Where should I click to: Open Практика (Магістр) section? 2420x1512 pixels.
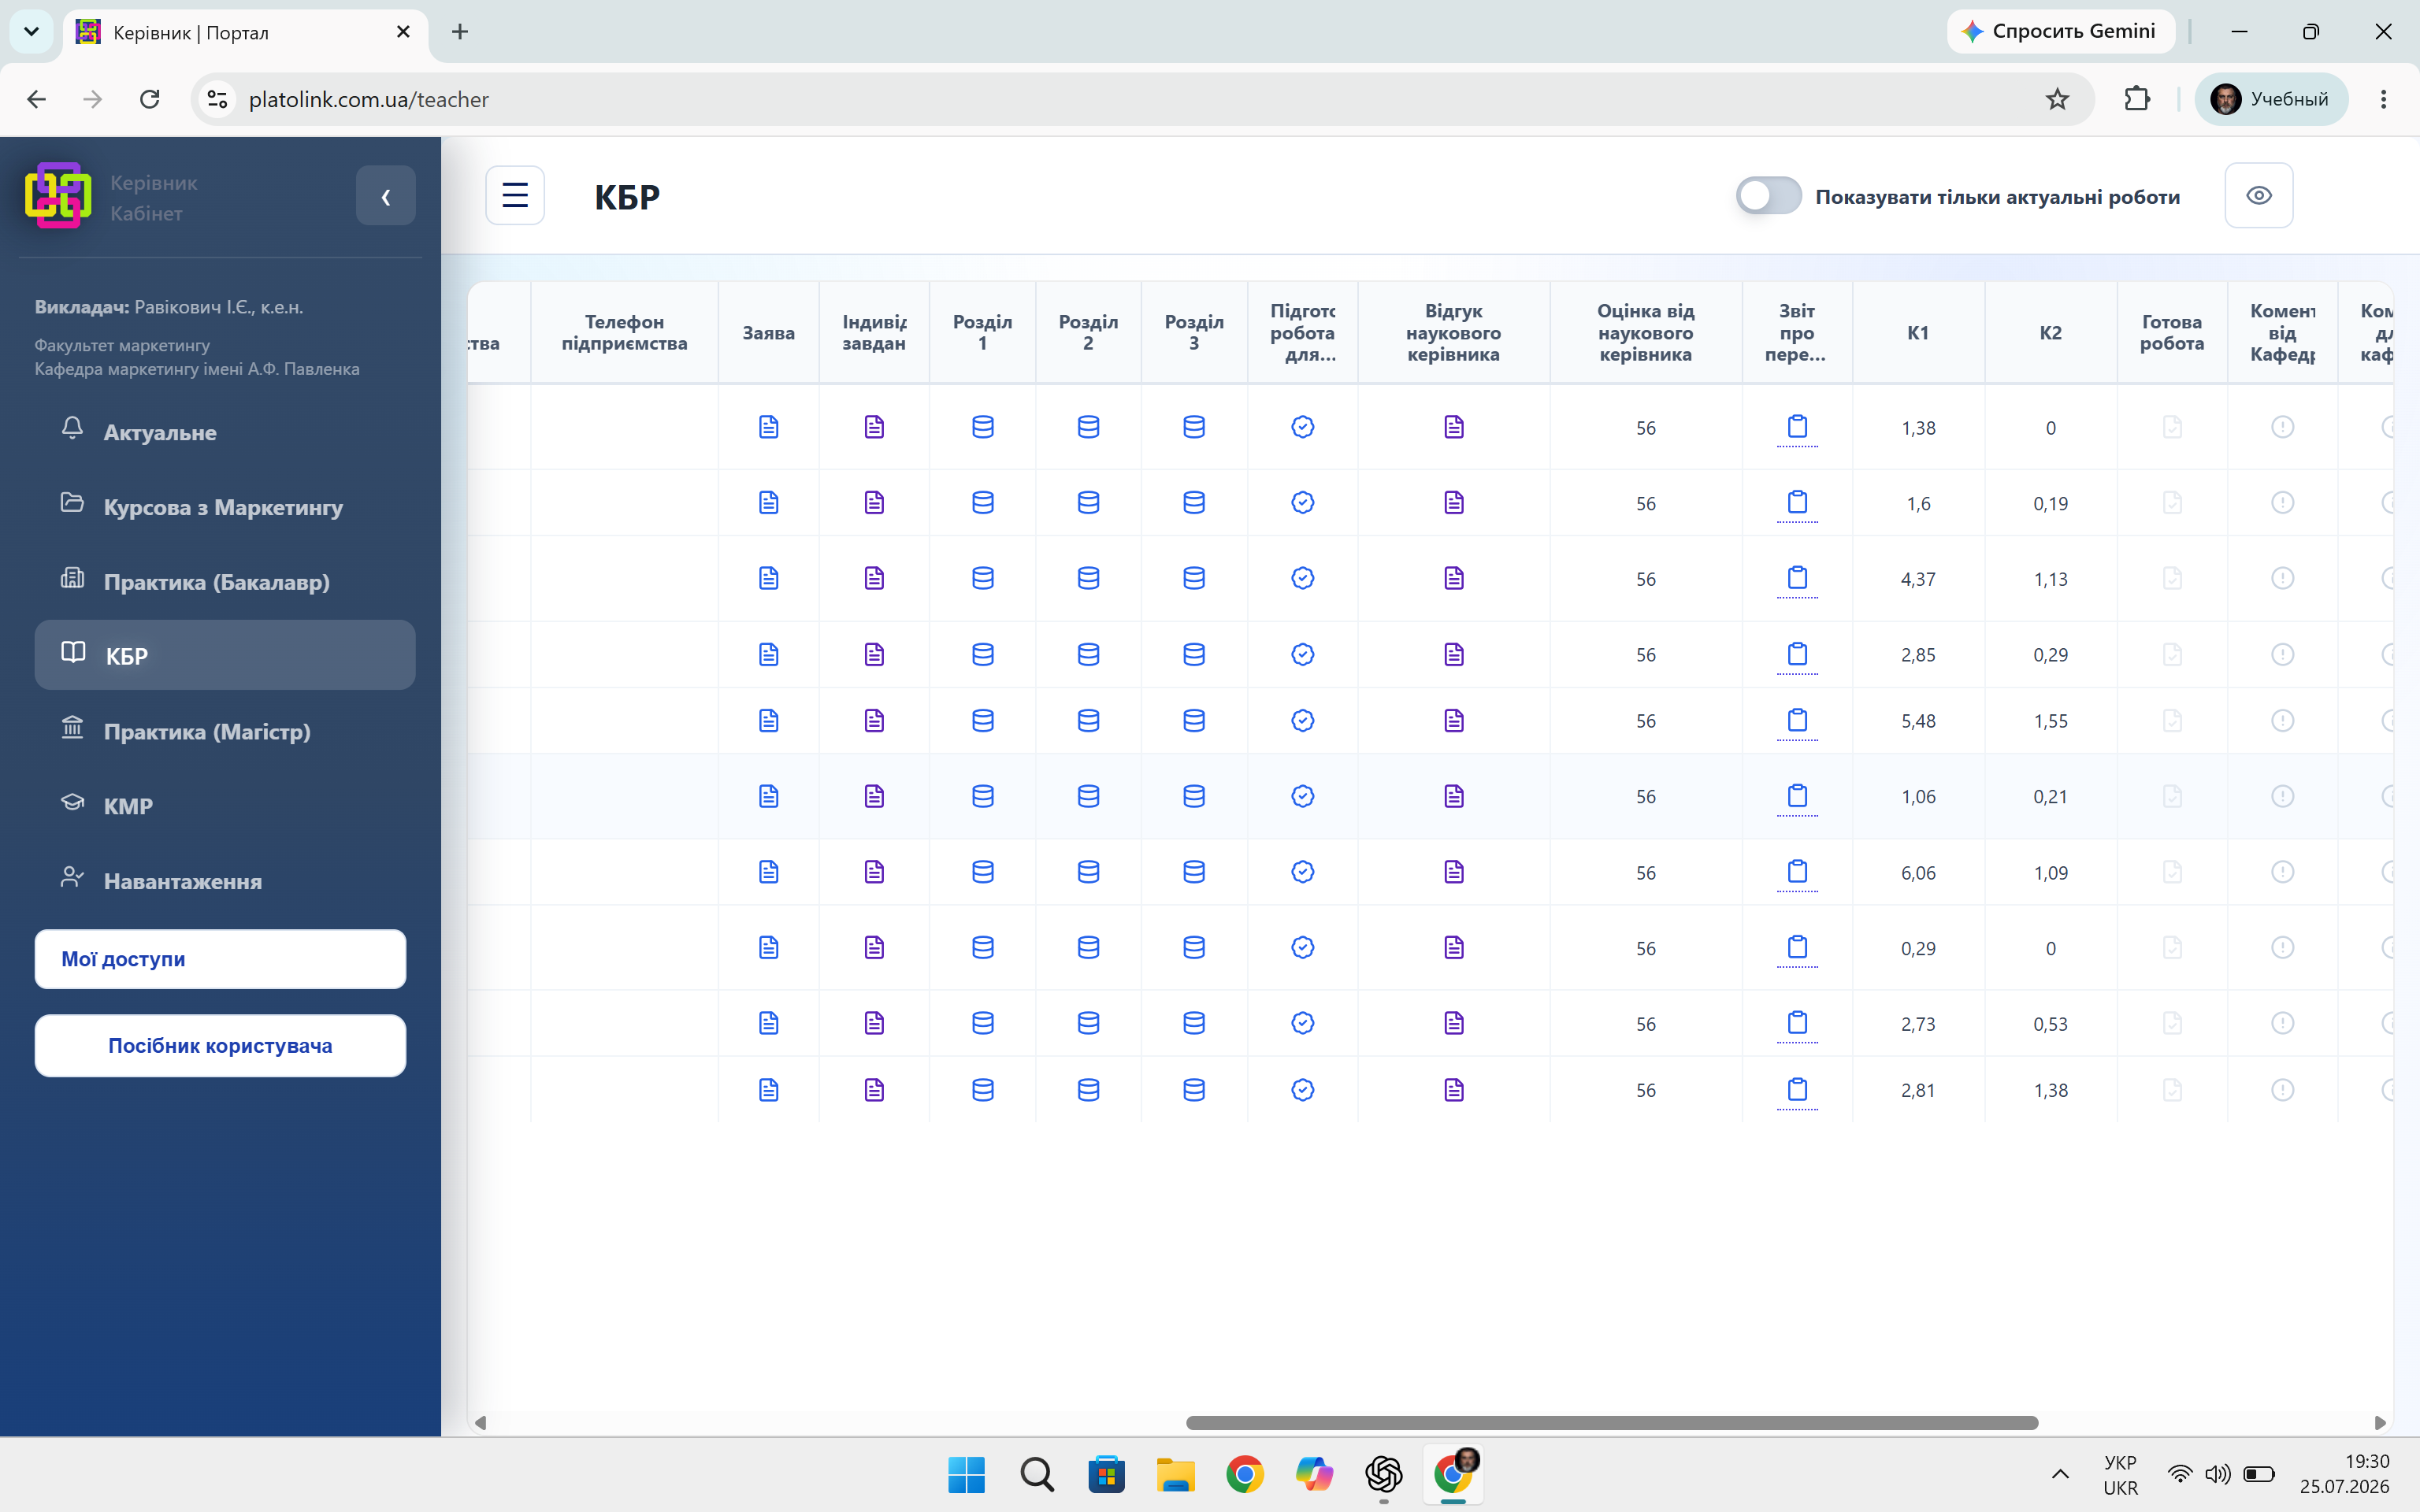point(225,731)
